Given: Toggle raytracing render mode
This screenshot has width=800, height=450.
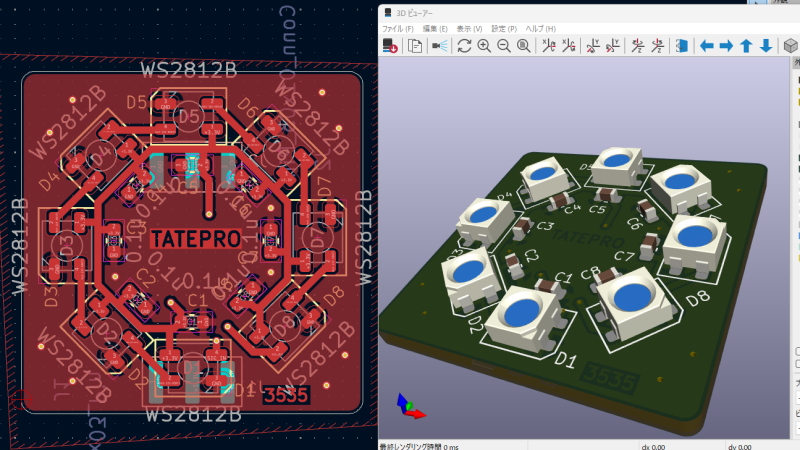Looking at the screenshot, I should (440, 46).
